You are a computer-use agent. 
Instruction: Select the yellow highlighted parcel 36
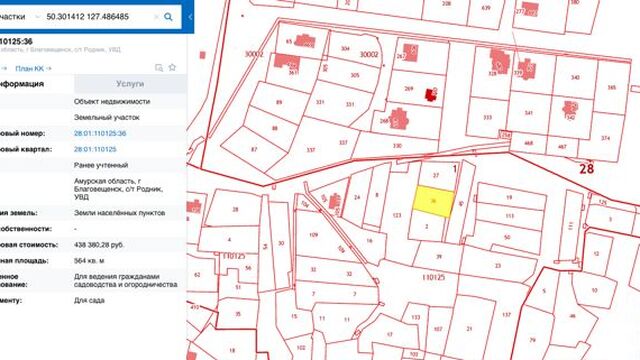coord(433,202)
